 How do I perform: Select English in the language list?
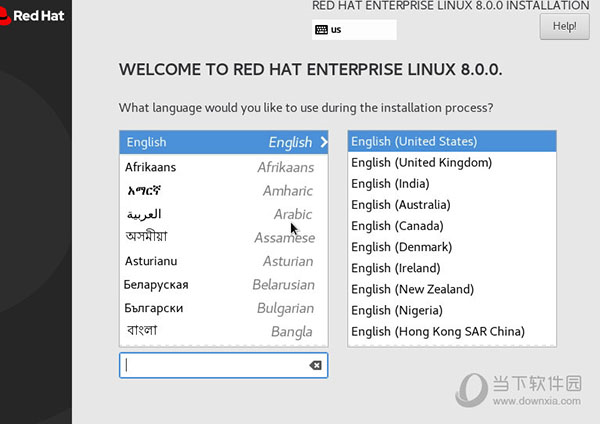coord(223,142)
